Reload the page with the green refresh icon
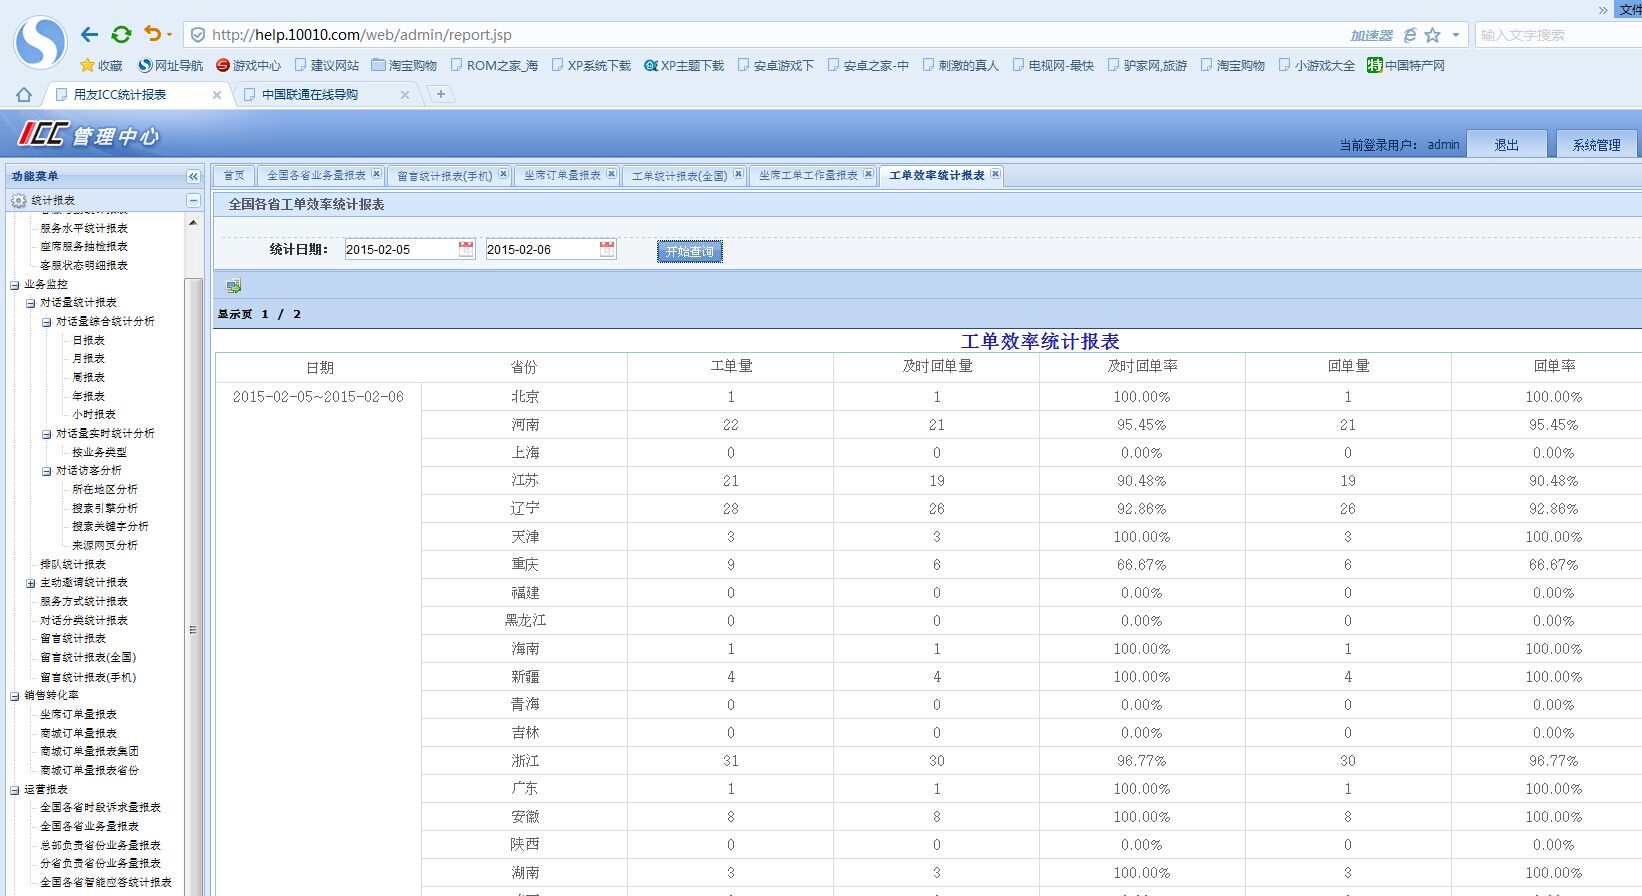Viewport: 1642px width, 896px height. point(121,35)
